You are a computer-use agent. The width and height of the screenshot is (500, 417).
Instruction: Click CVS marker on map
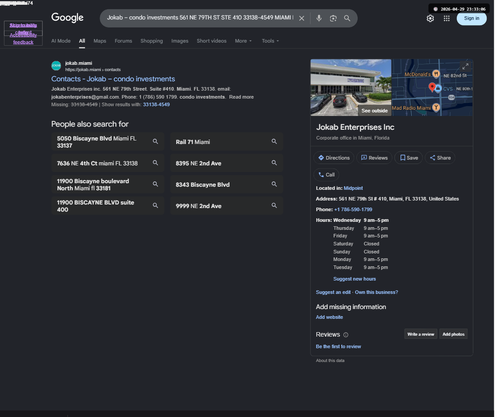(x=438, y=89)
